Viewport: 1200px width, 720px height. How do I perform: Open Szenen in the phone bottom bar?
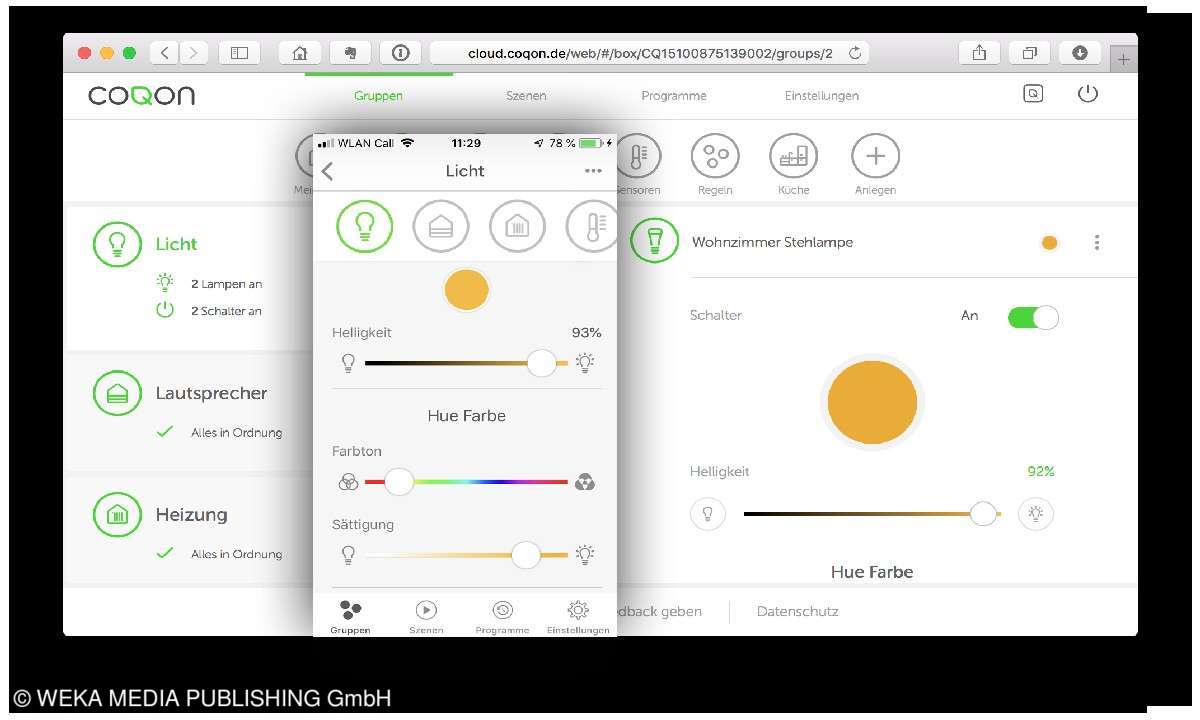pos(426,617)
